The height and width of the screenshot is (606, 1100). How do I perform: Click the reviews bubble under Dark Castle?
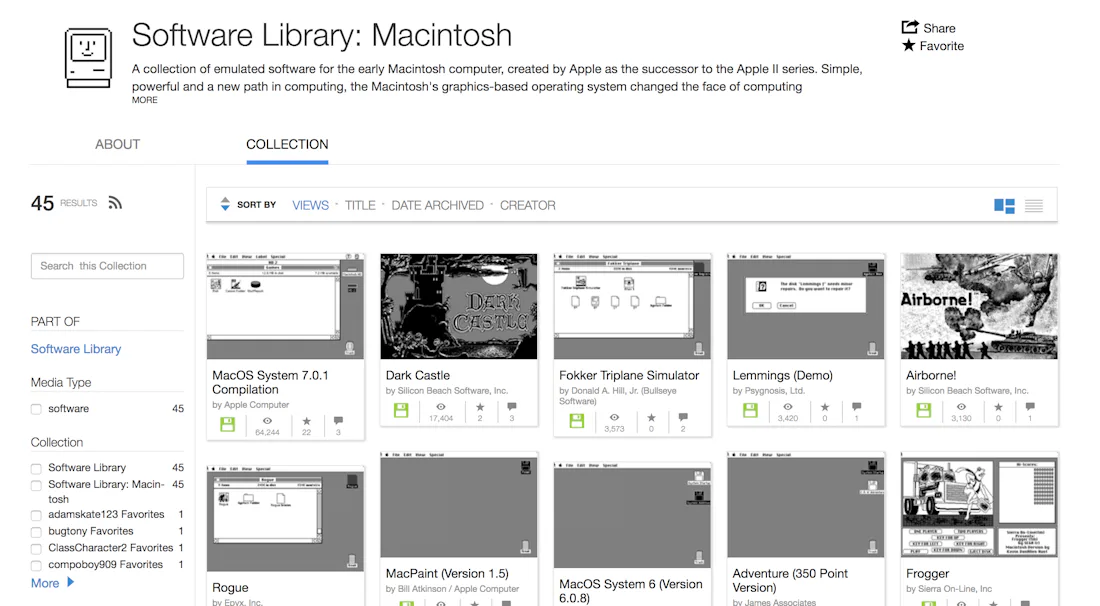coord(511,407)
